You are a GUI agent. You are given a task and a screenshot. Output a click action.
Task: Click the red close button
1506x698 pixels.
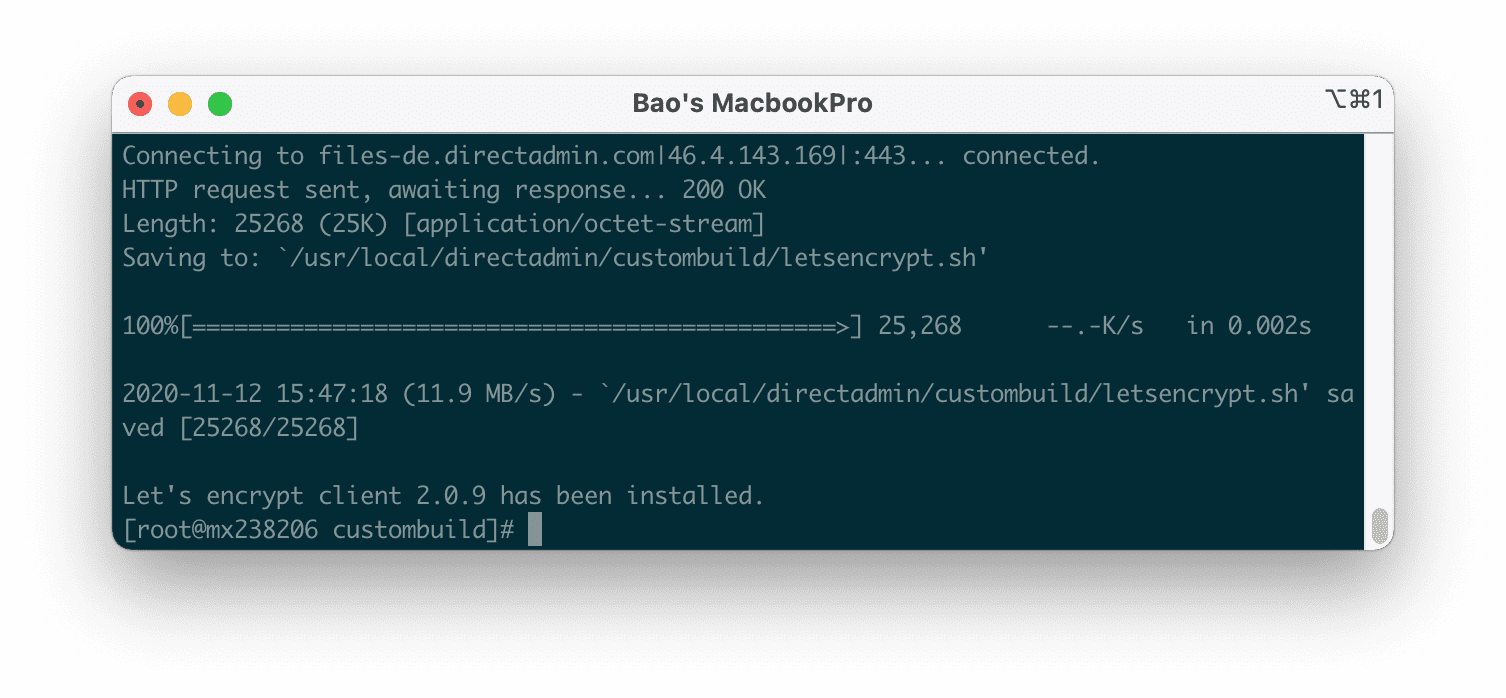[x=139, y=103]
